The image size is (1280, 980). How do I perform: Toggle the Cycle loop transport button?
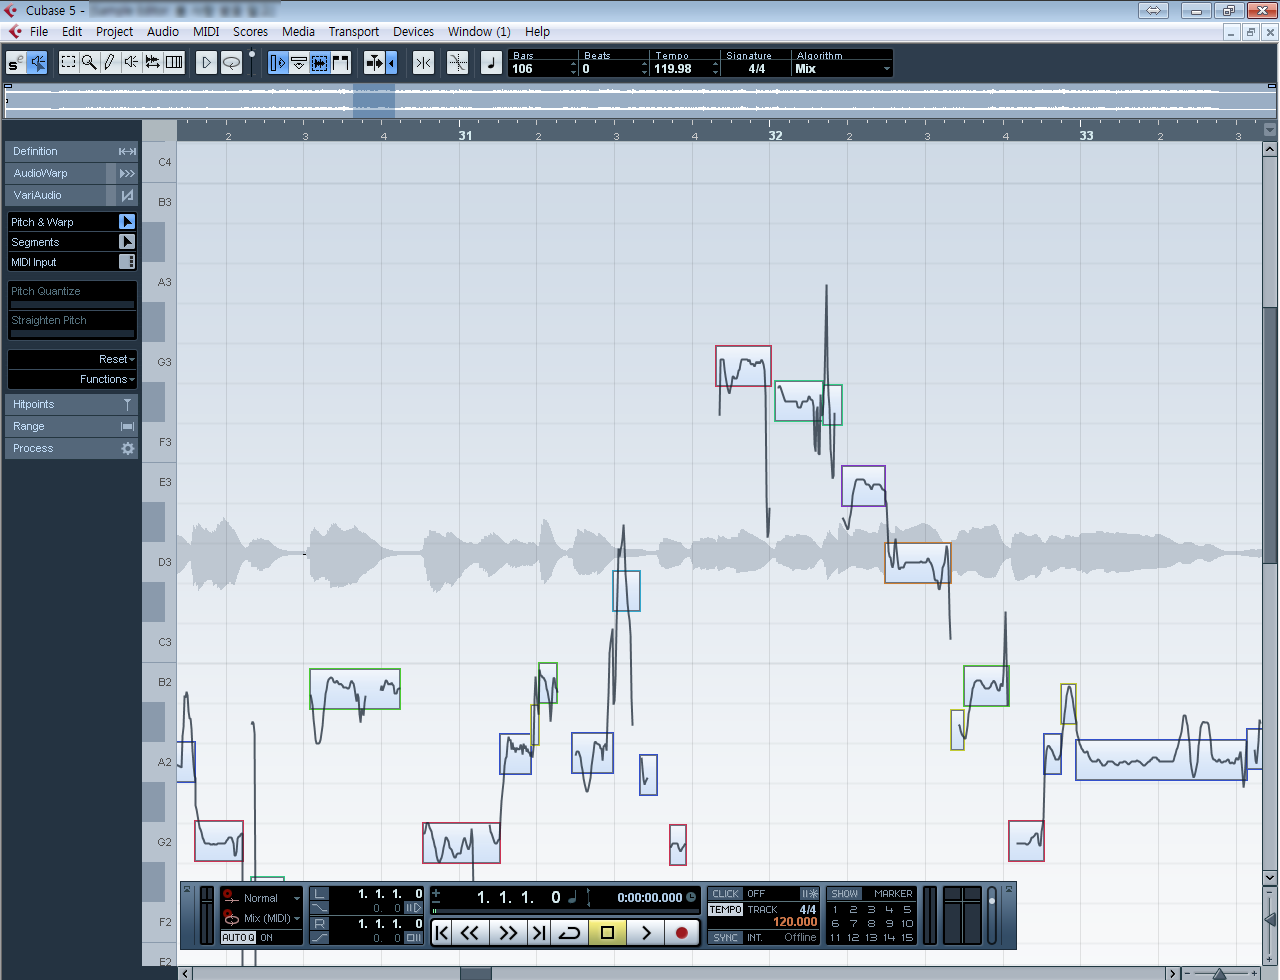click(569, 933)
